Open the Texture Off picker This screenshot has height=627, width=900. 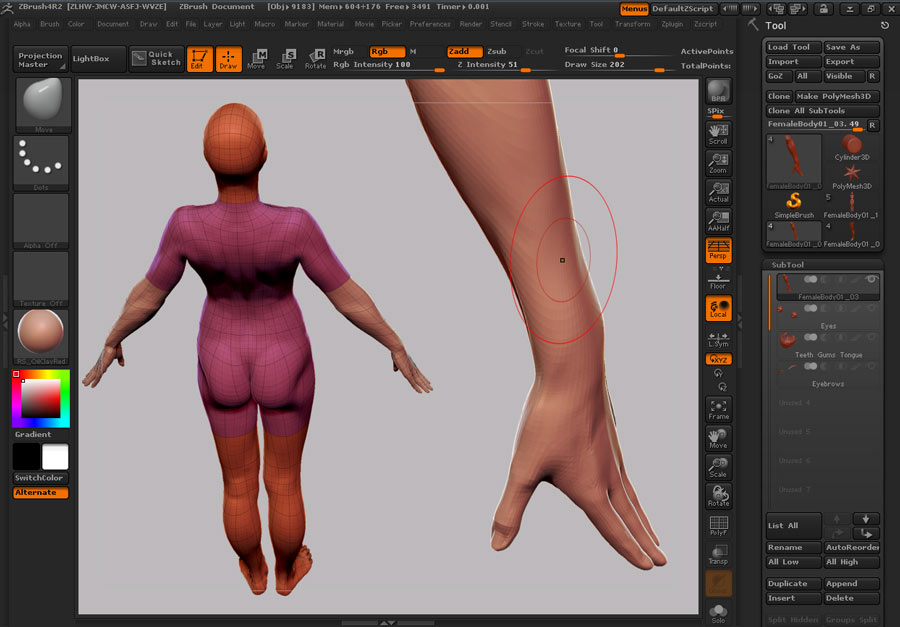(x=41, y=279)
